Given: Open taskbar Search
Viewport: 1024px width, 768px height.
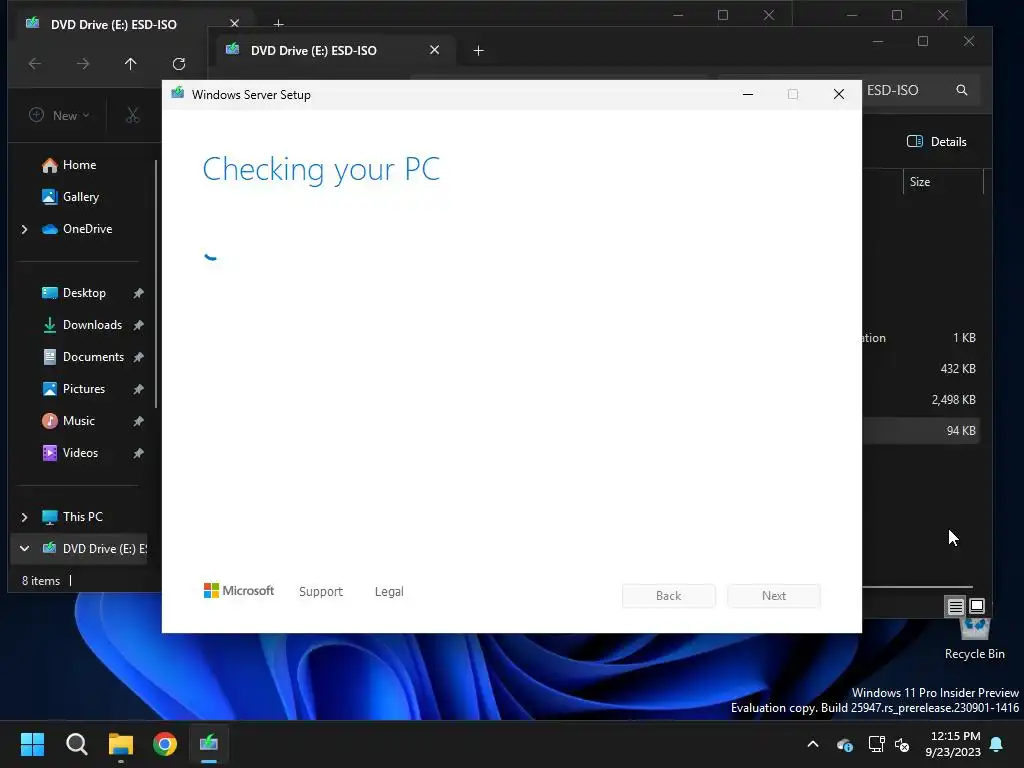Looking at the screenshot, I should [x=76, y=744].
